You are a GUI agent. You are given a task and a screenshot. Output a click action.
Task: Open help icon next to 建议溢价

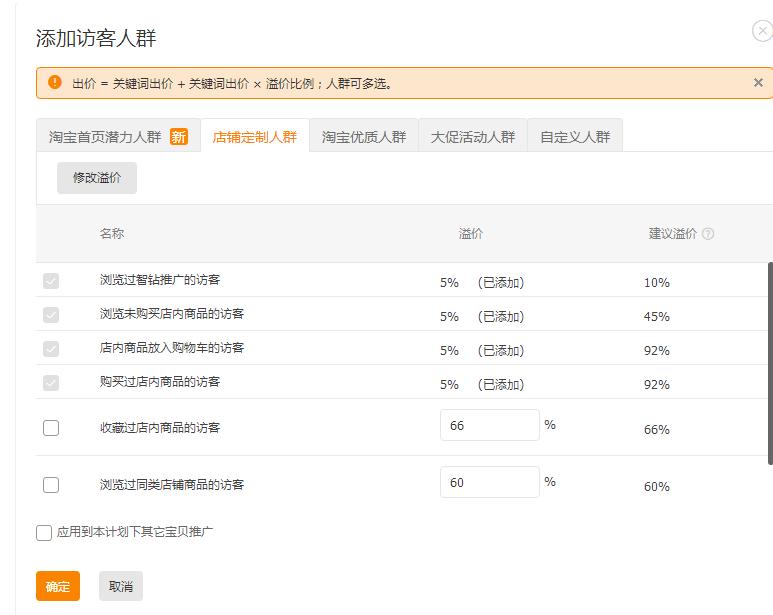[708, 234]
